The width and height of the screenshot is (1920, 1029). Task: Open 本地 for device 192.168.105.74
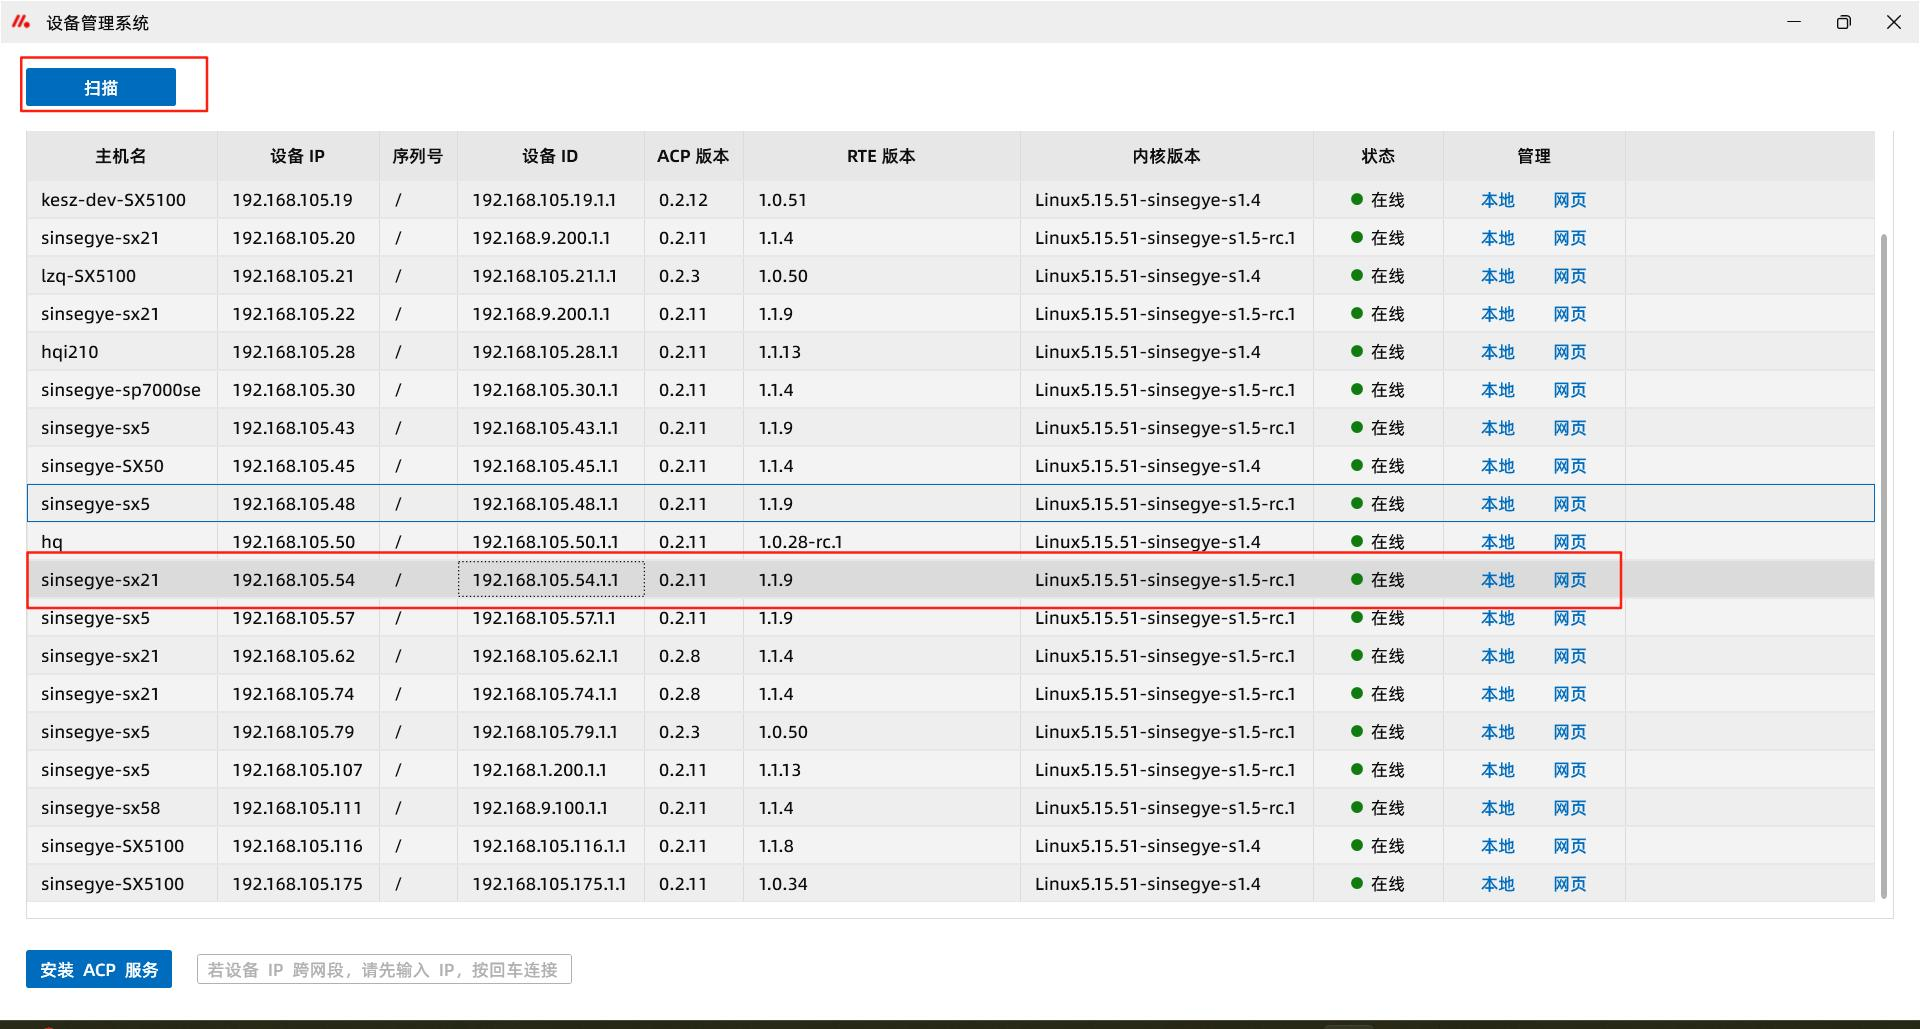tap(1498, 694)
